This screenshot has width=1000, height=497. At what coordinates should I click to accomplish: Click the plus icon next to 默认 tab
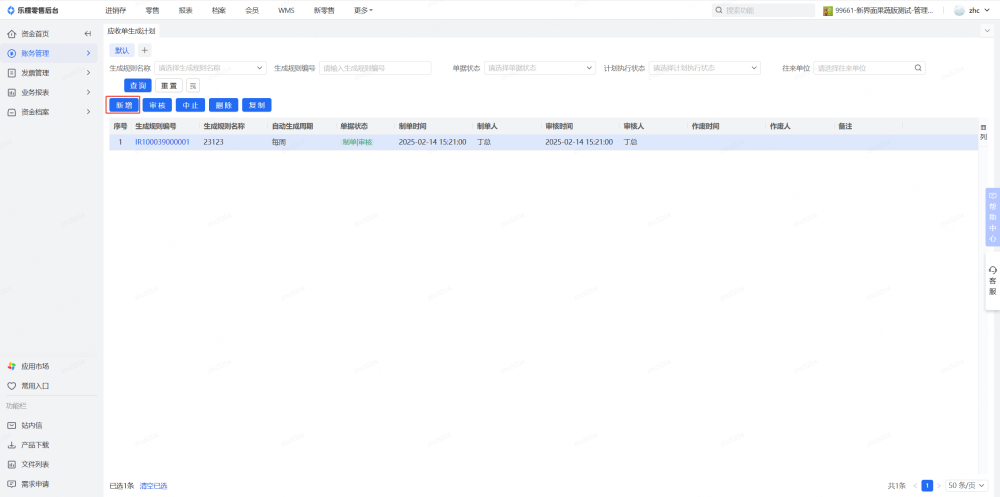144,50
